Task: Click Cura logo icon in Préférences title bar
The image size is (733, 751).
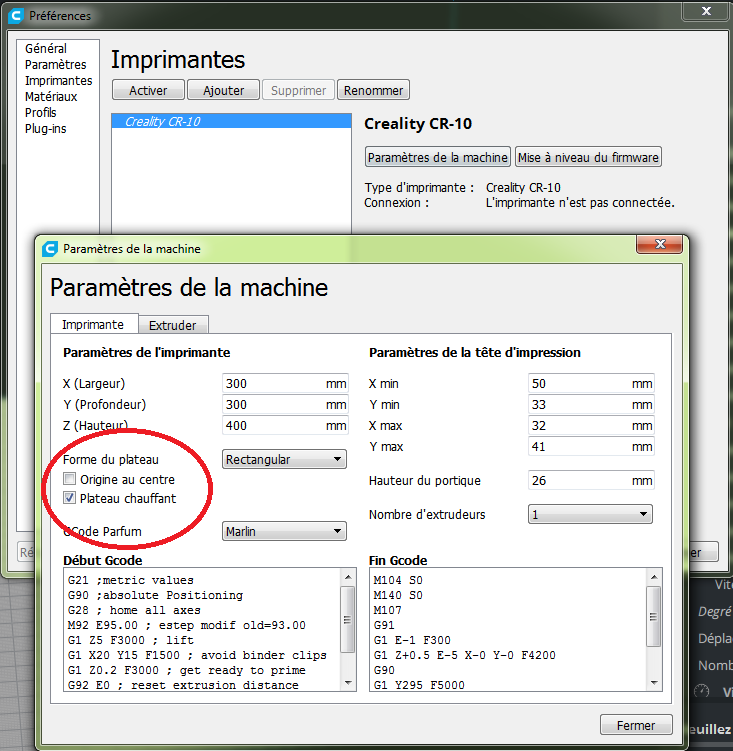Action: 16,16
